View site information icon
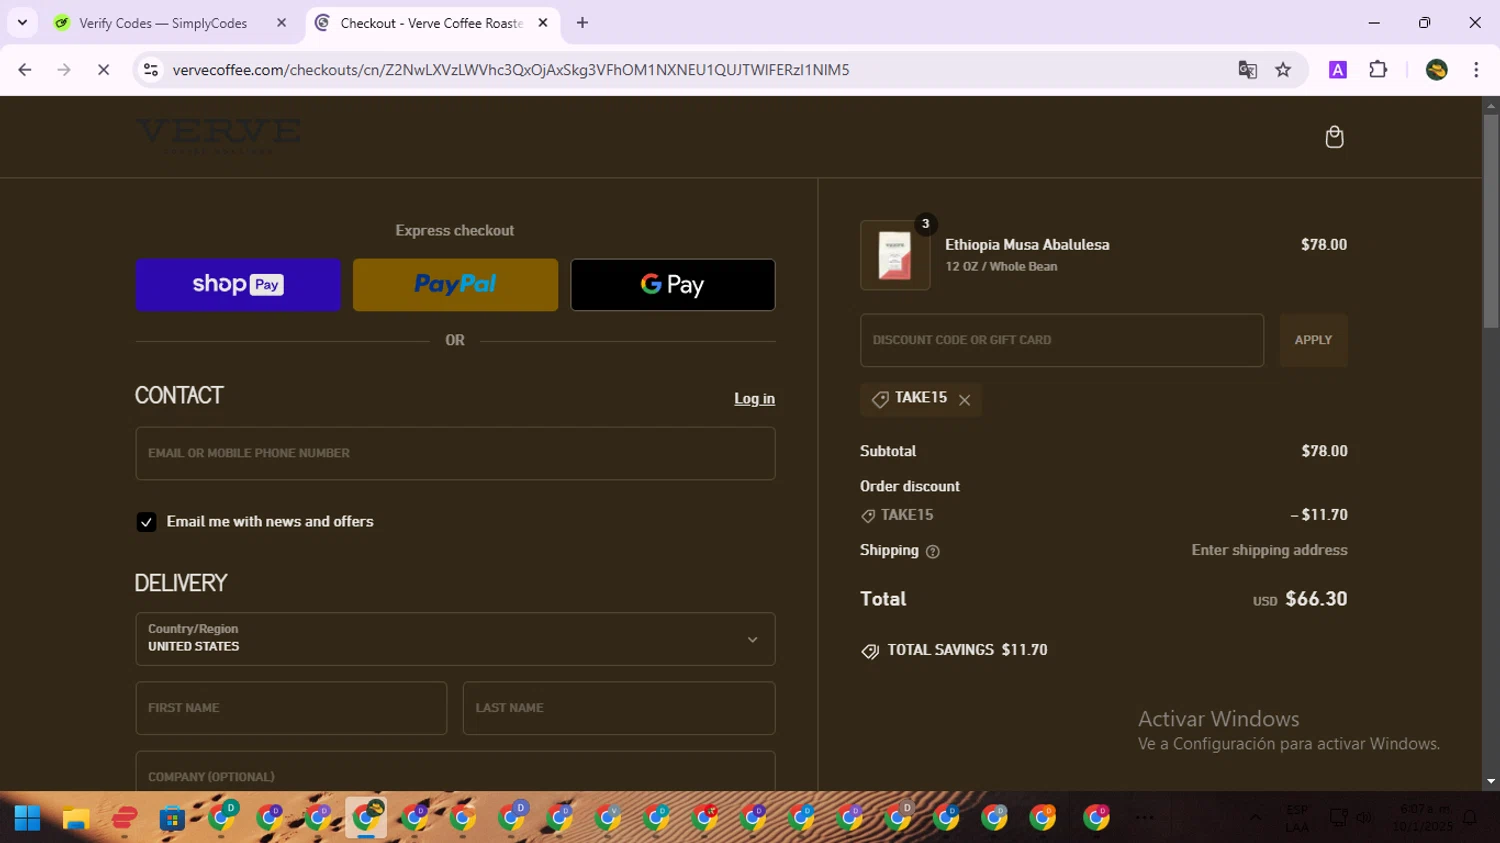1500x843 pixels. pyautogui.click(x=151, y=70)
